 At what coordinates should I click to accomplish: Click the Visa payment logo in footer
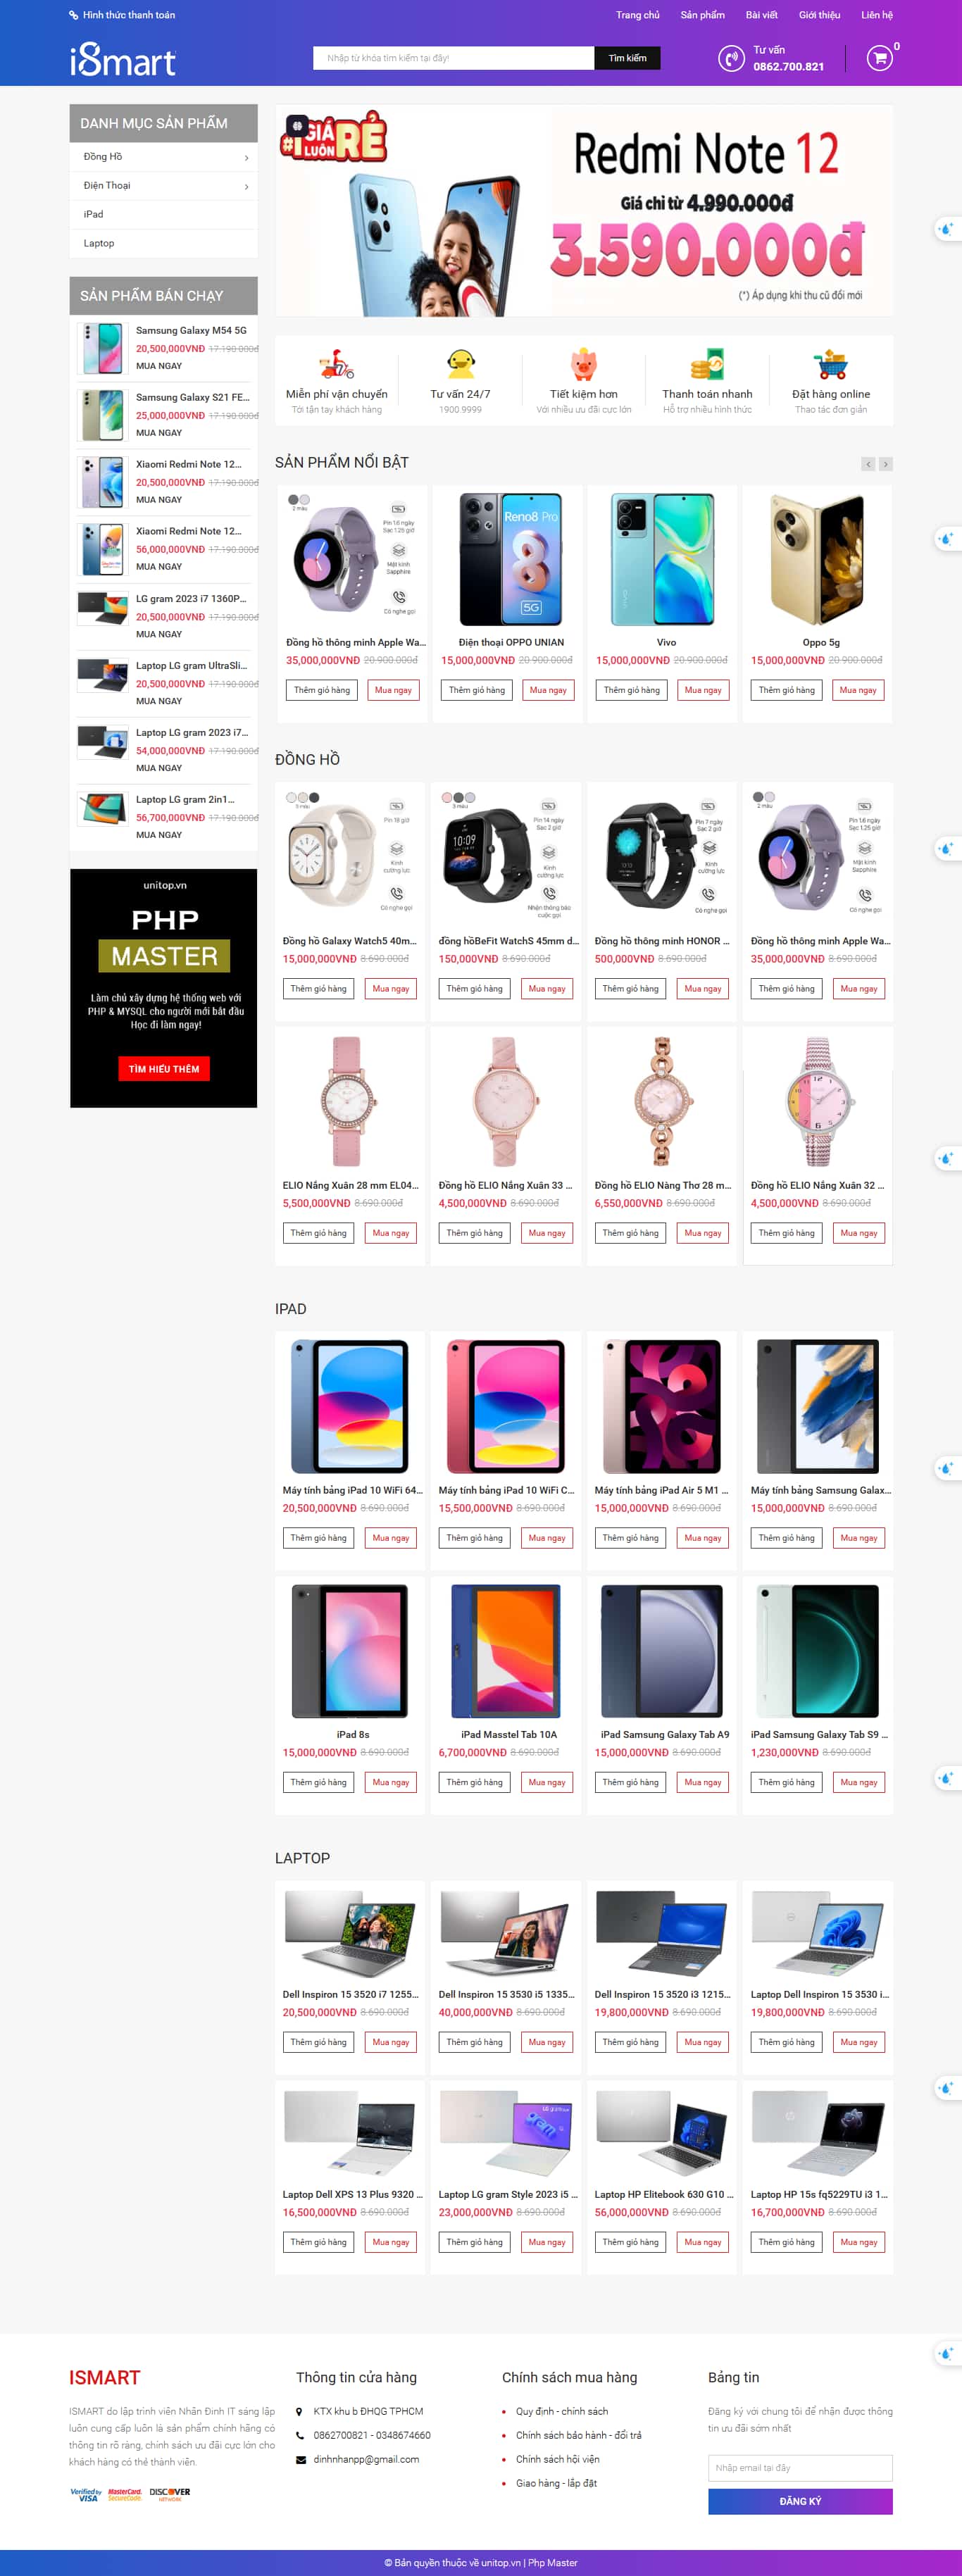[86, 2494]
